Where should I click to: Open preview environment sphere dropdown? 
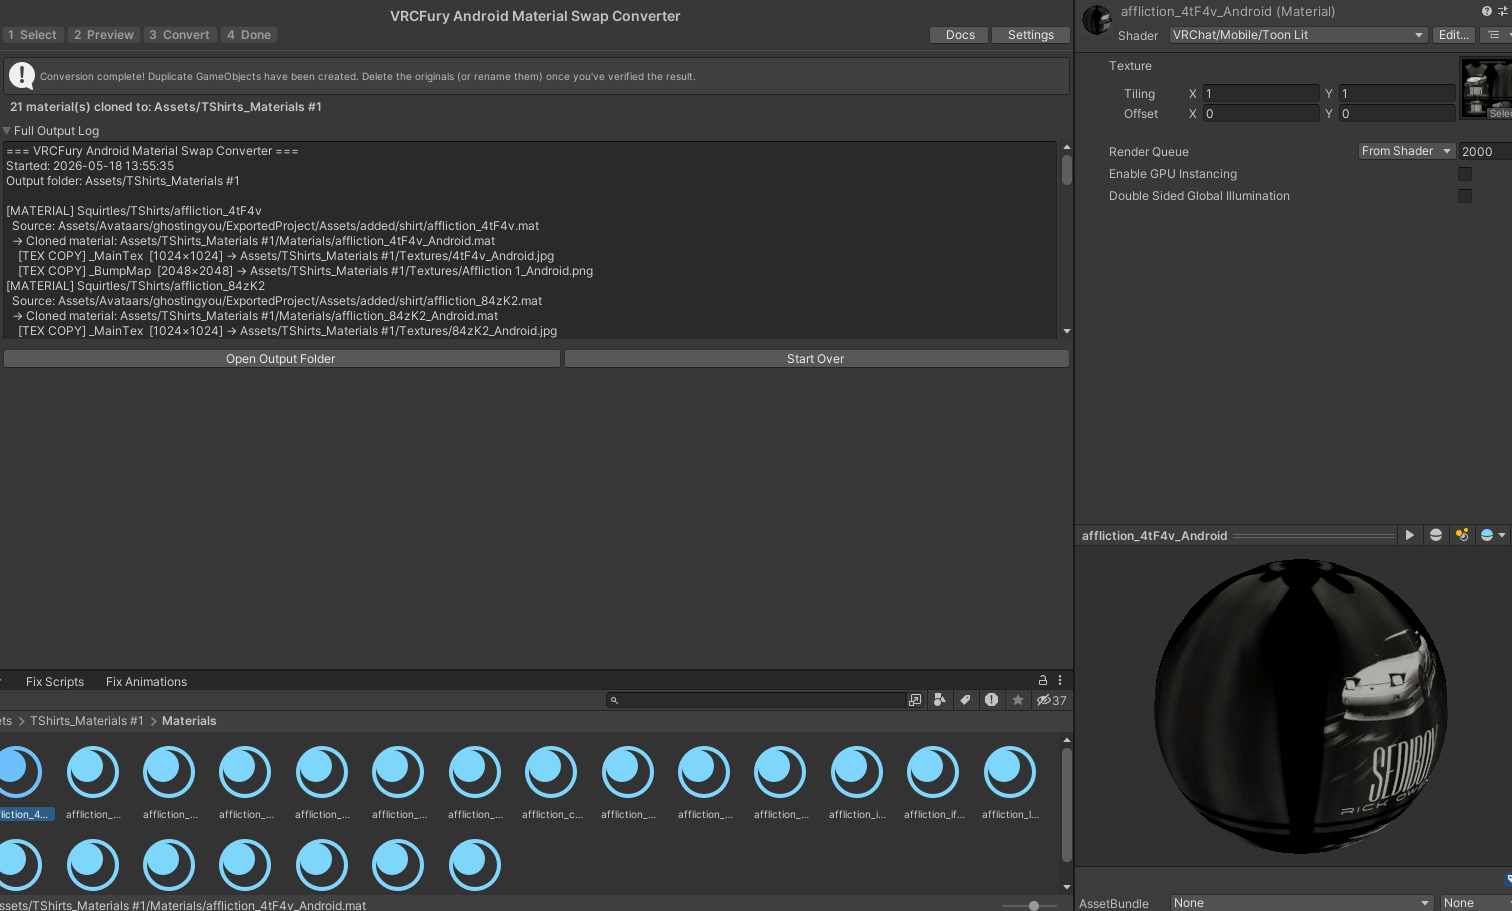pyautogui.click(x=1492, y=535)
